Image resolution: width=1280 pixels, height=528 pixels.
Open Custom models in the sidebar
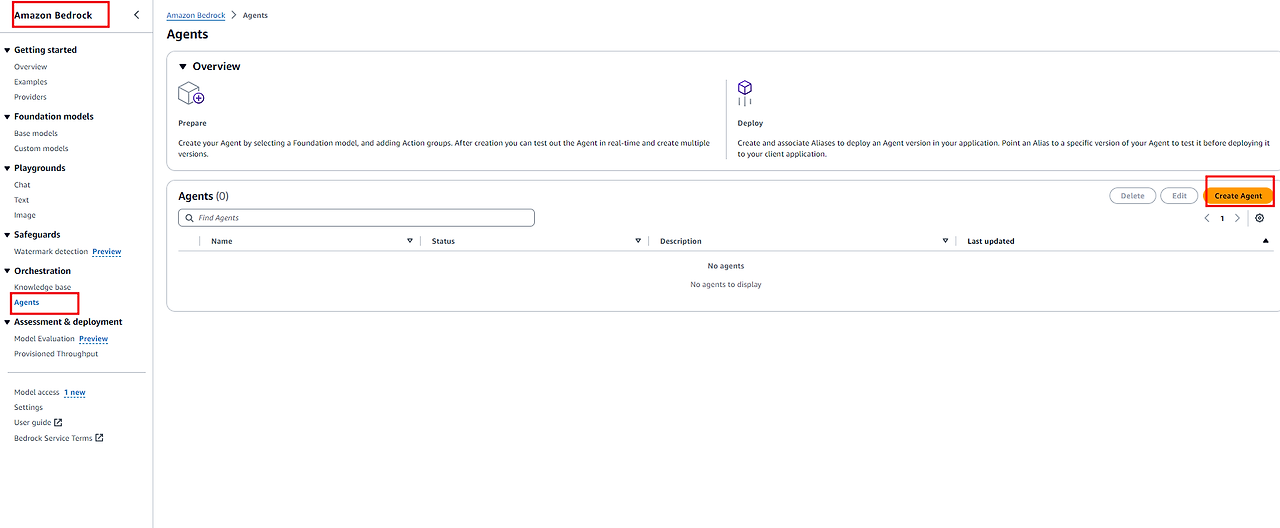(x=41, y=148)
